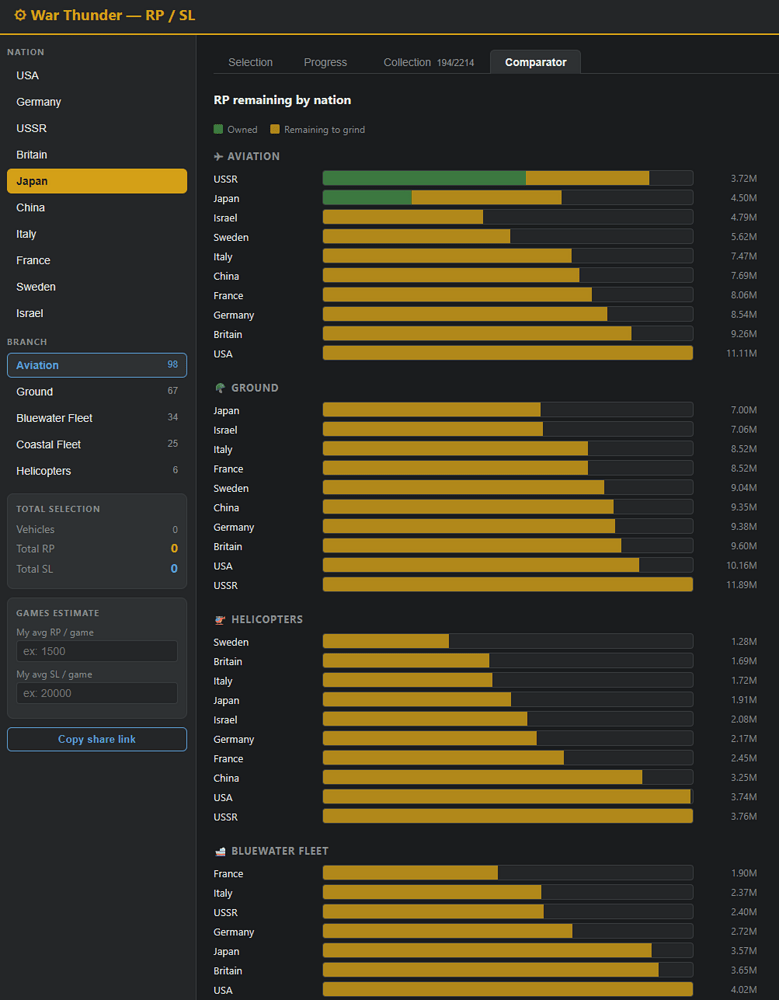Screen dimensions: 779x1000
Task: Click the helicopter icon beside HELICOPTERS heading
Action: [220, 619]
